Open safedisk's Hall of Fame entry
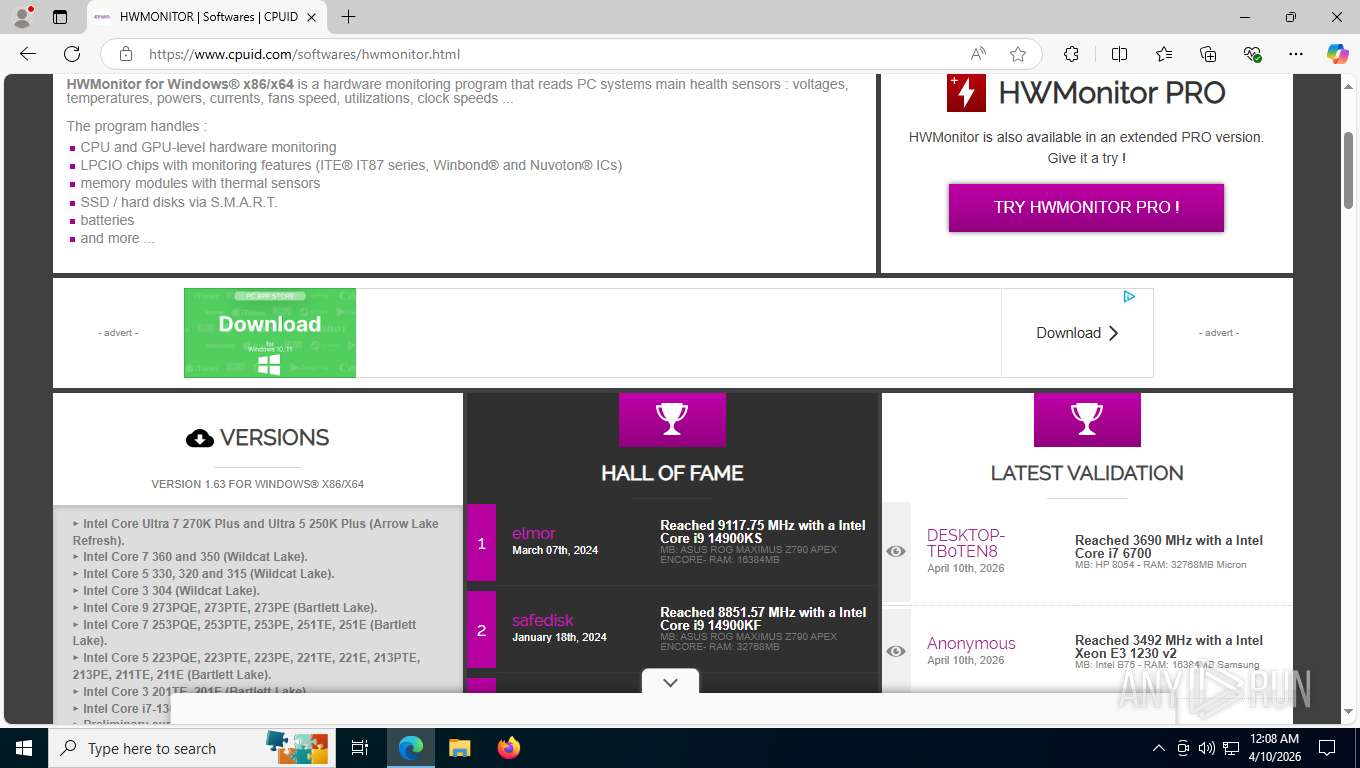This screenshot has width=1360, height=768. point(543,621)
